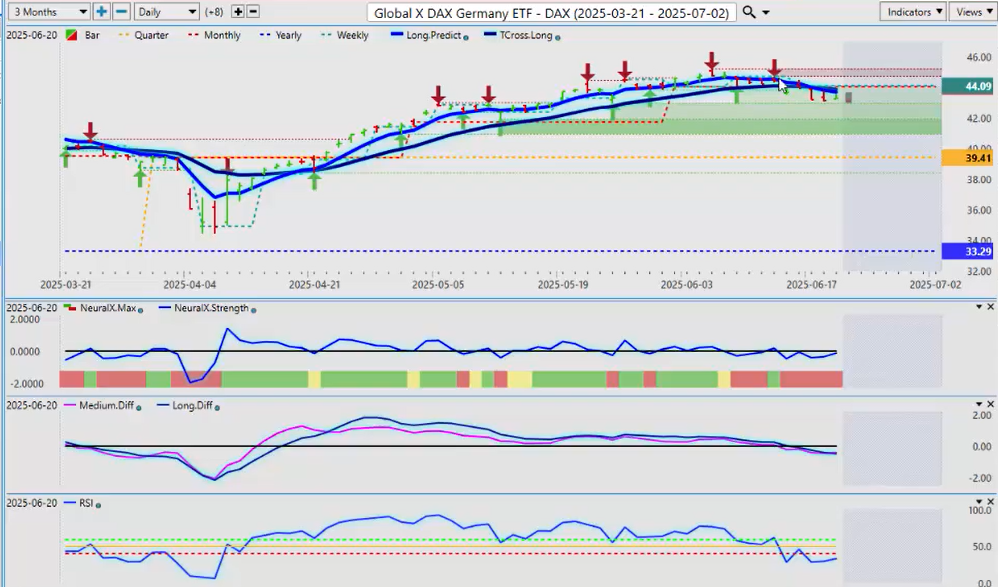This screenshot has height=587, width=998.
Task: Open the Views dropdown
Action: tap(973, 11)
